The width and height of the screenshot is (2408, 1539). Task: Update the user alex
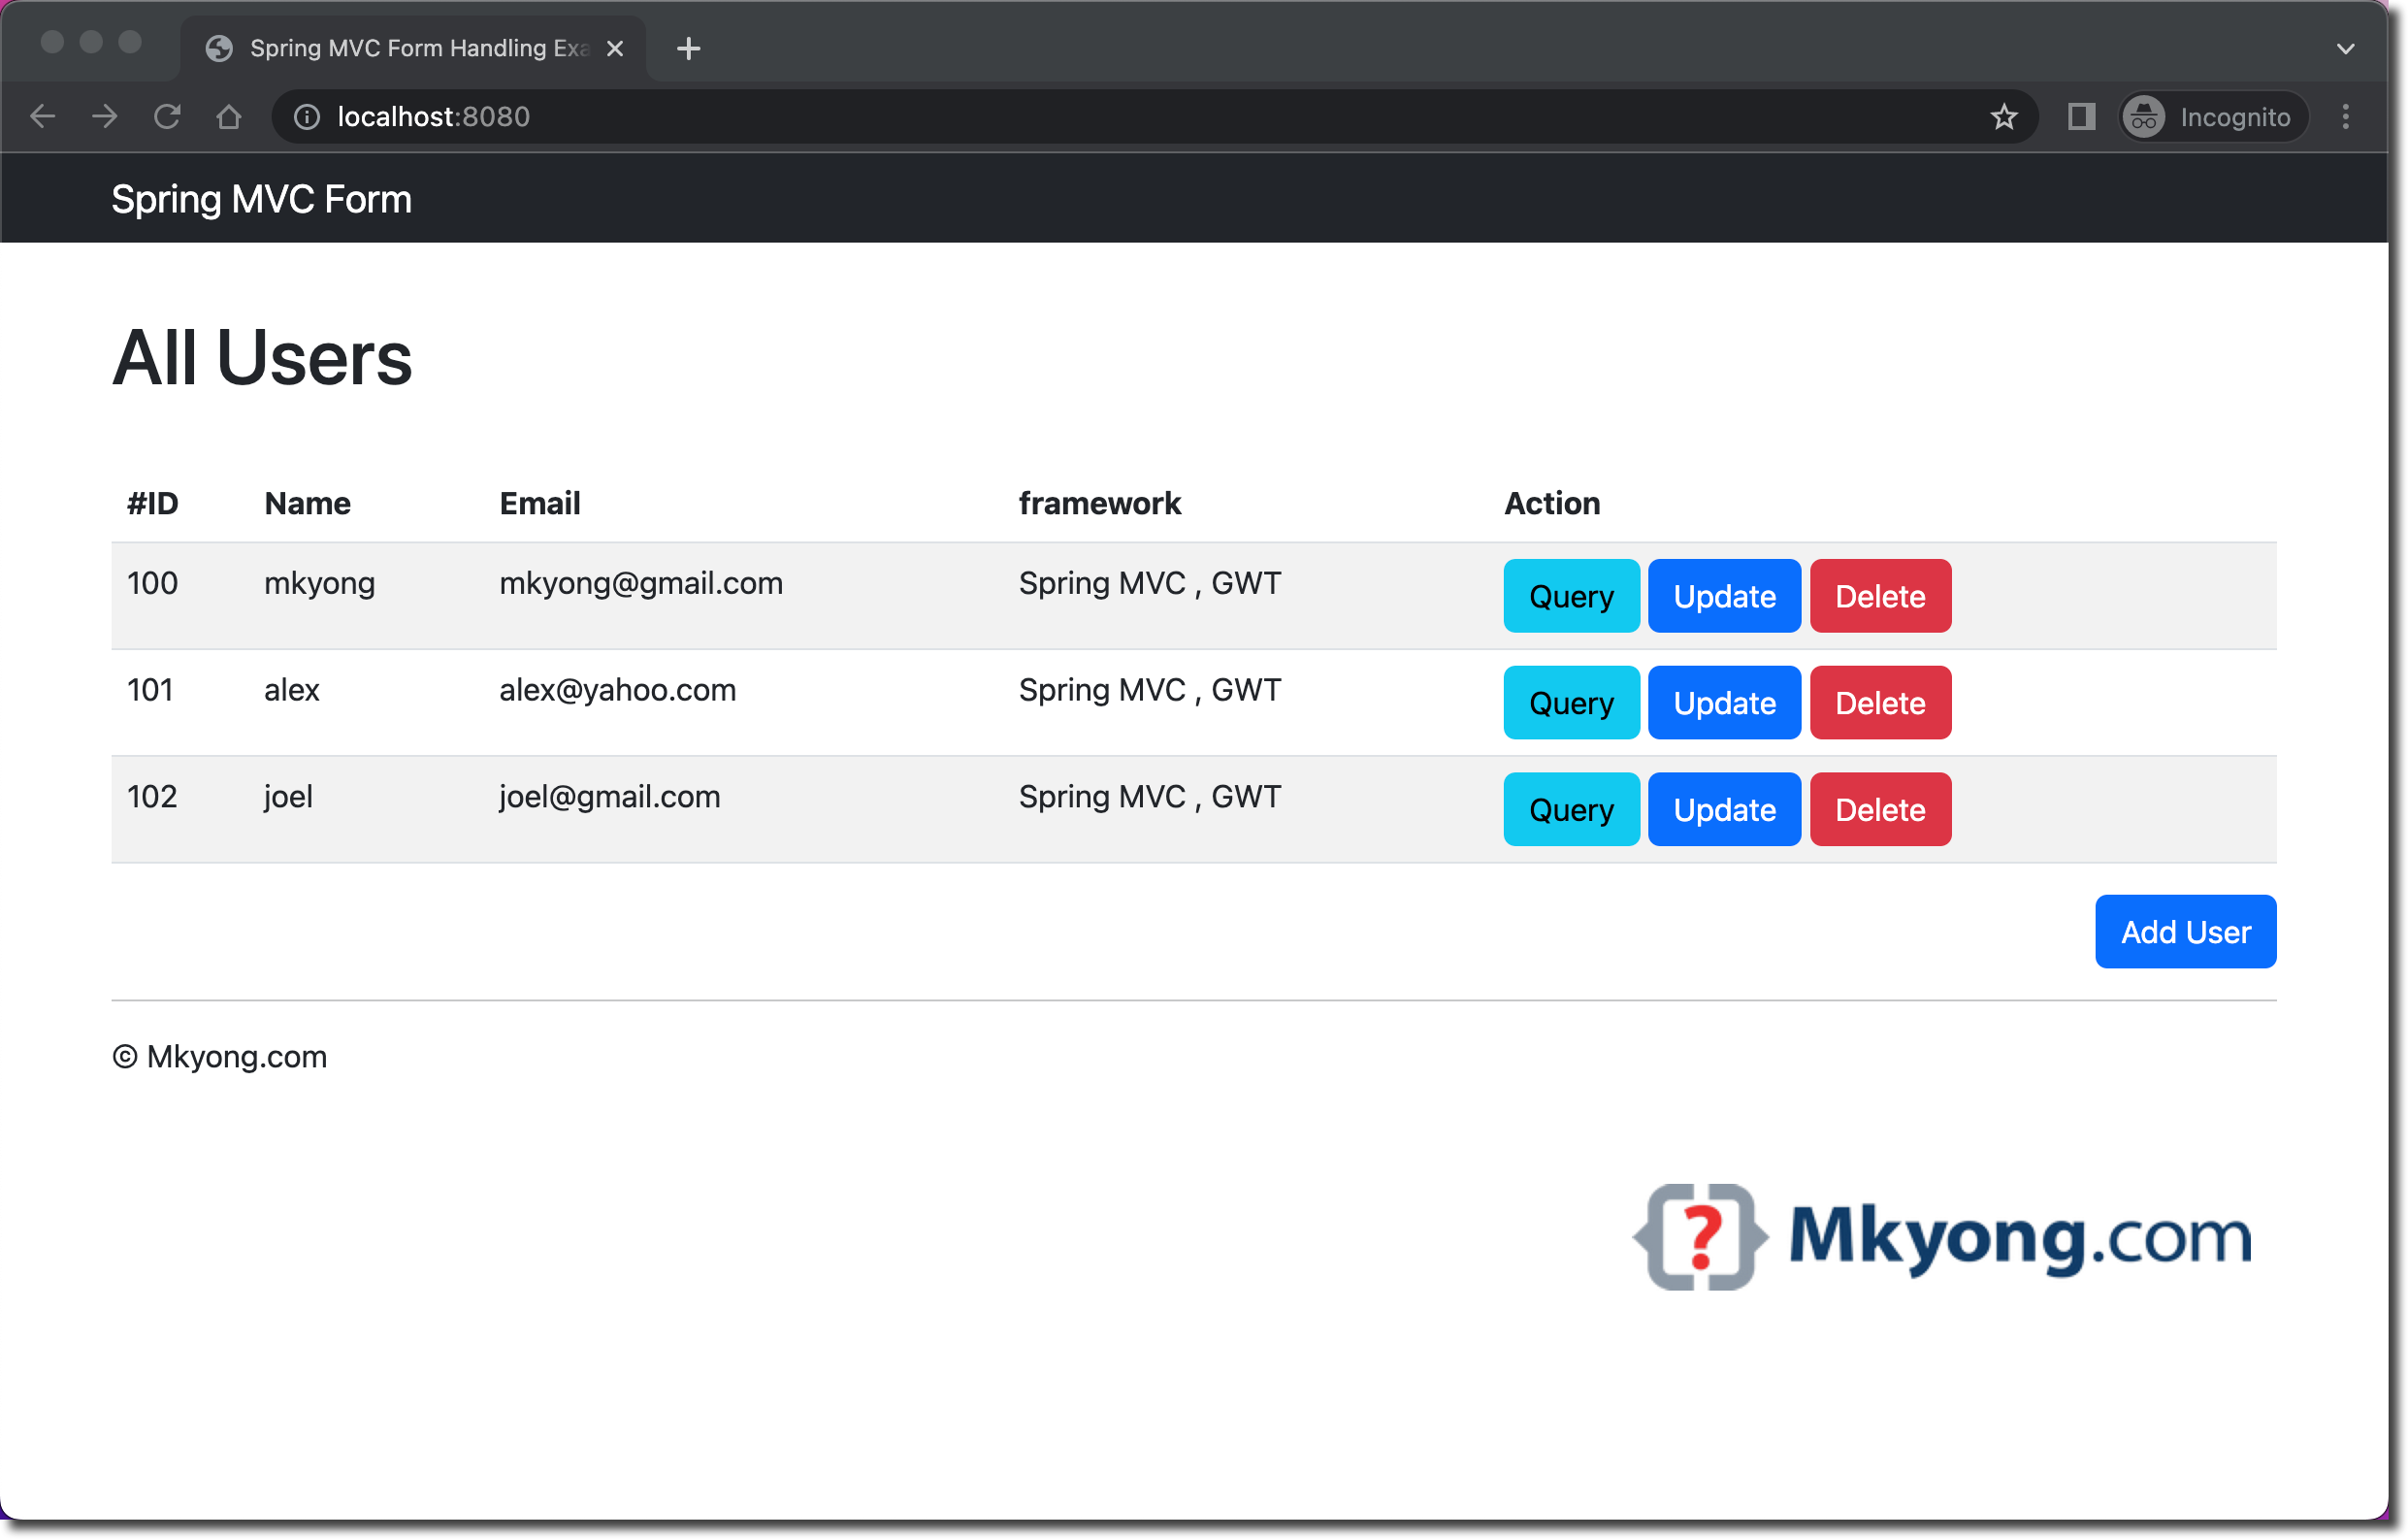click(1723, 702)
